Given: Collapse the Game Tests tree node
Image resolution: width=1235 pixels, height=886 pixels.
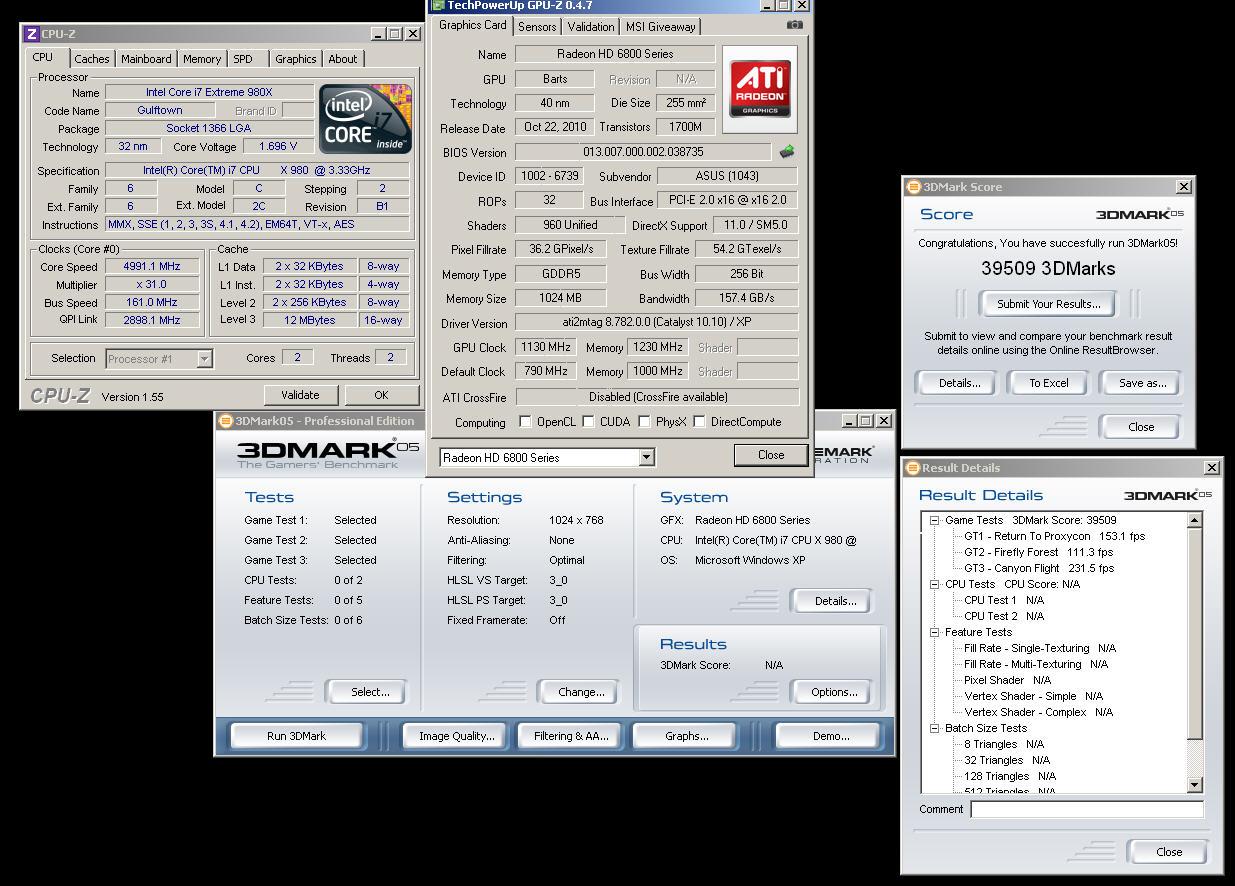Looking at the screenshot, I should pos(935,520).
